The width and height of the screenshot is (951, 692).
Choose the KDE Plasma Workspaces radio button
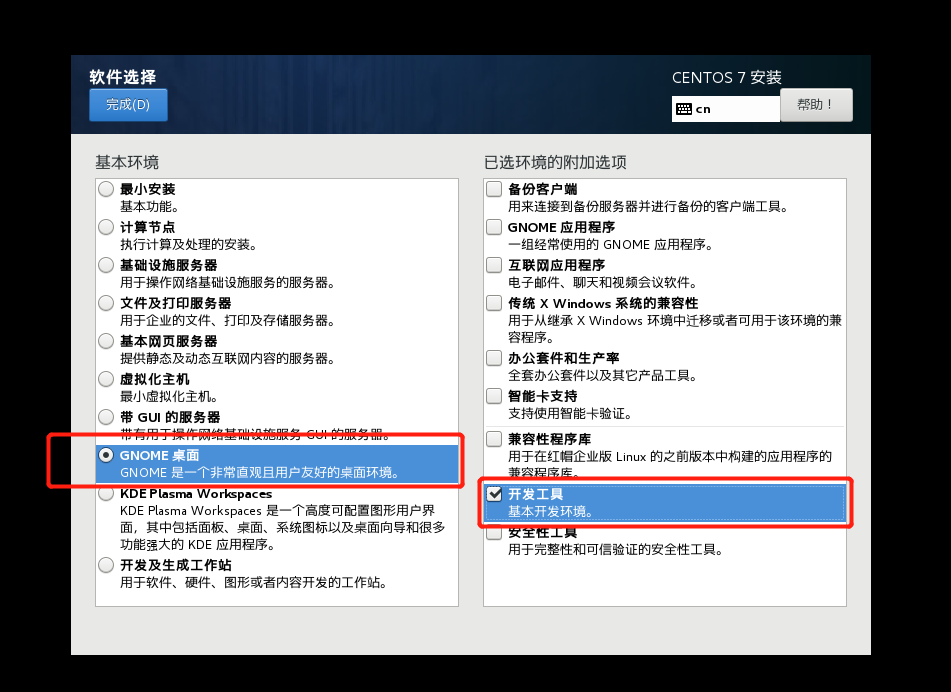coord(106,494)
